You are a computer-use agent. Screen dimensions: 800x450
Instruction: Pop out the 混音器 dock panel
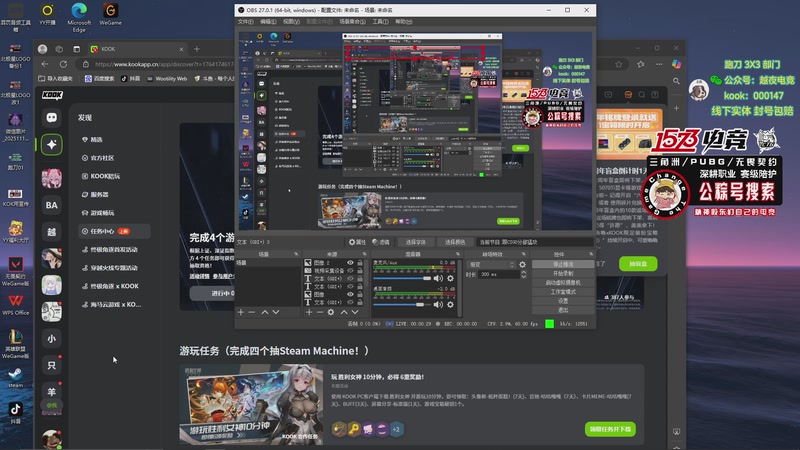pos(457,254)
